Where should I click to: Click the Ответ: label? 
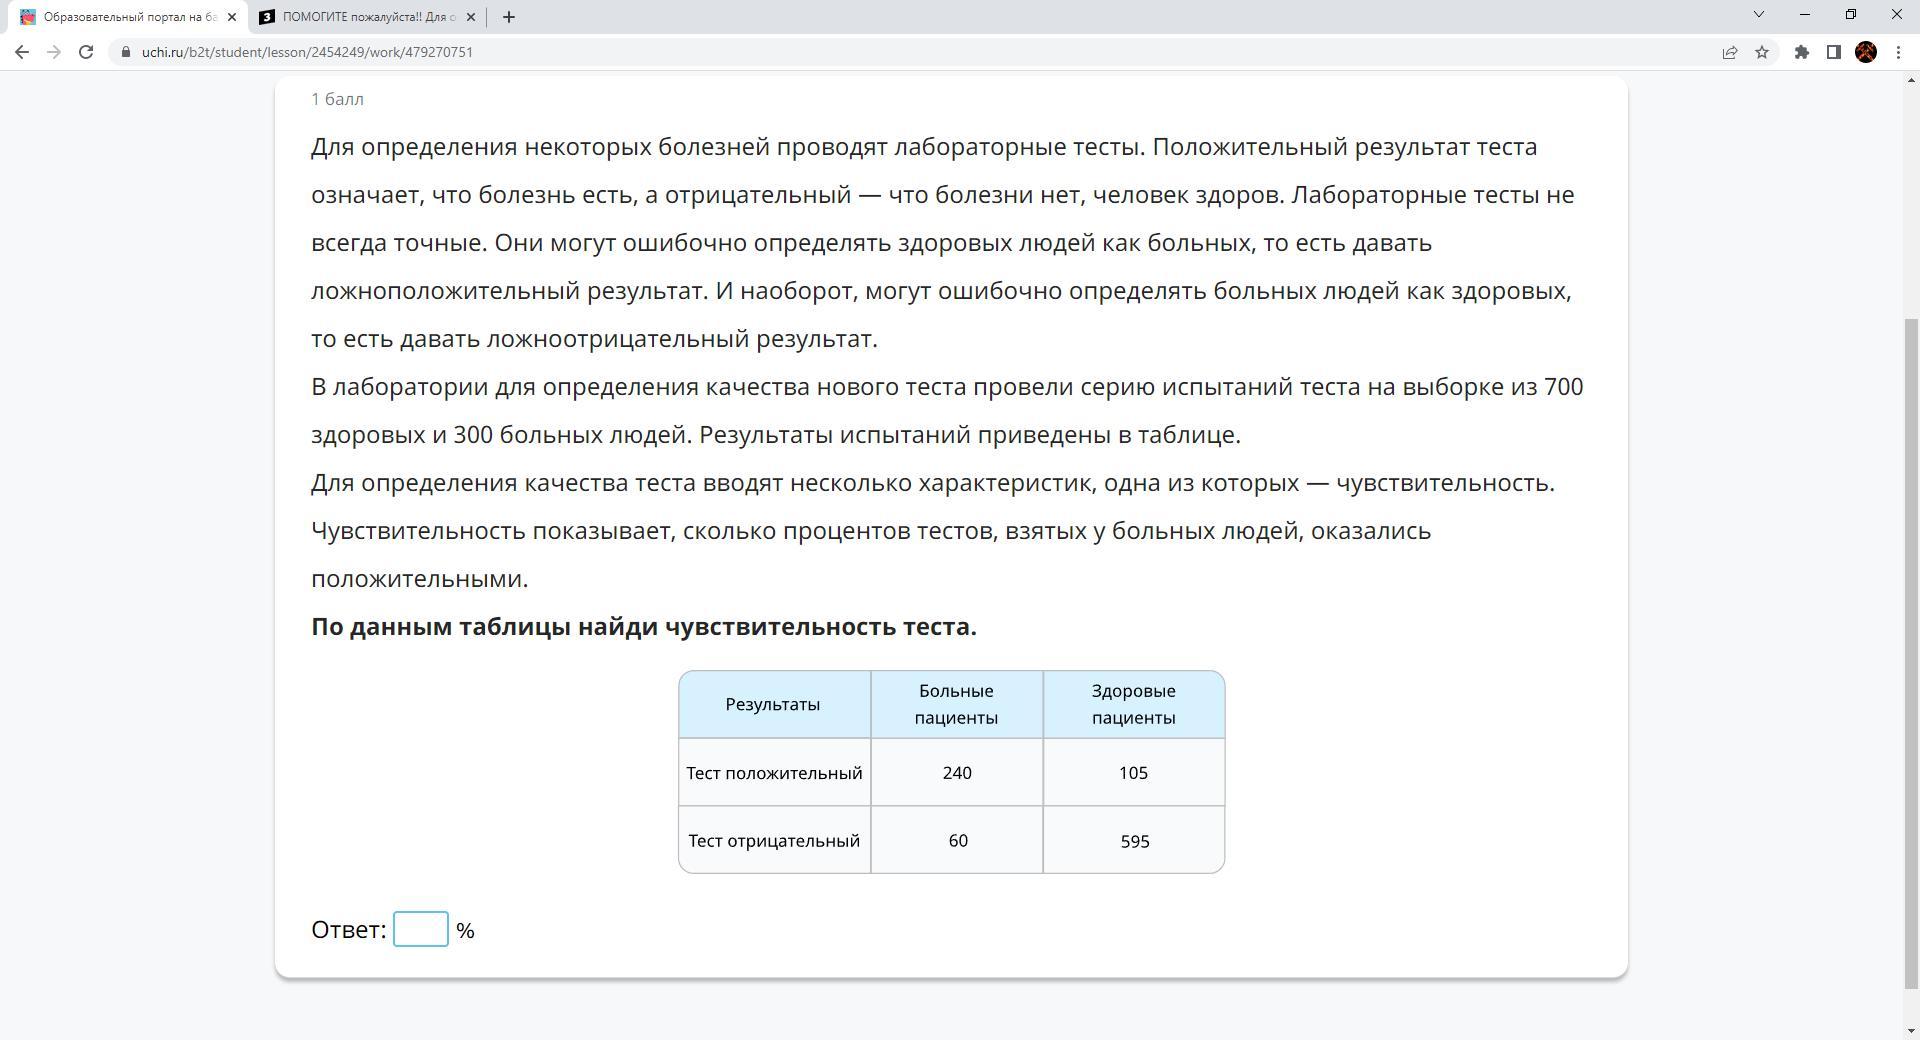coord(349,930)
